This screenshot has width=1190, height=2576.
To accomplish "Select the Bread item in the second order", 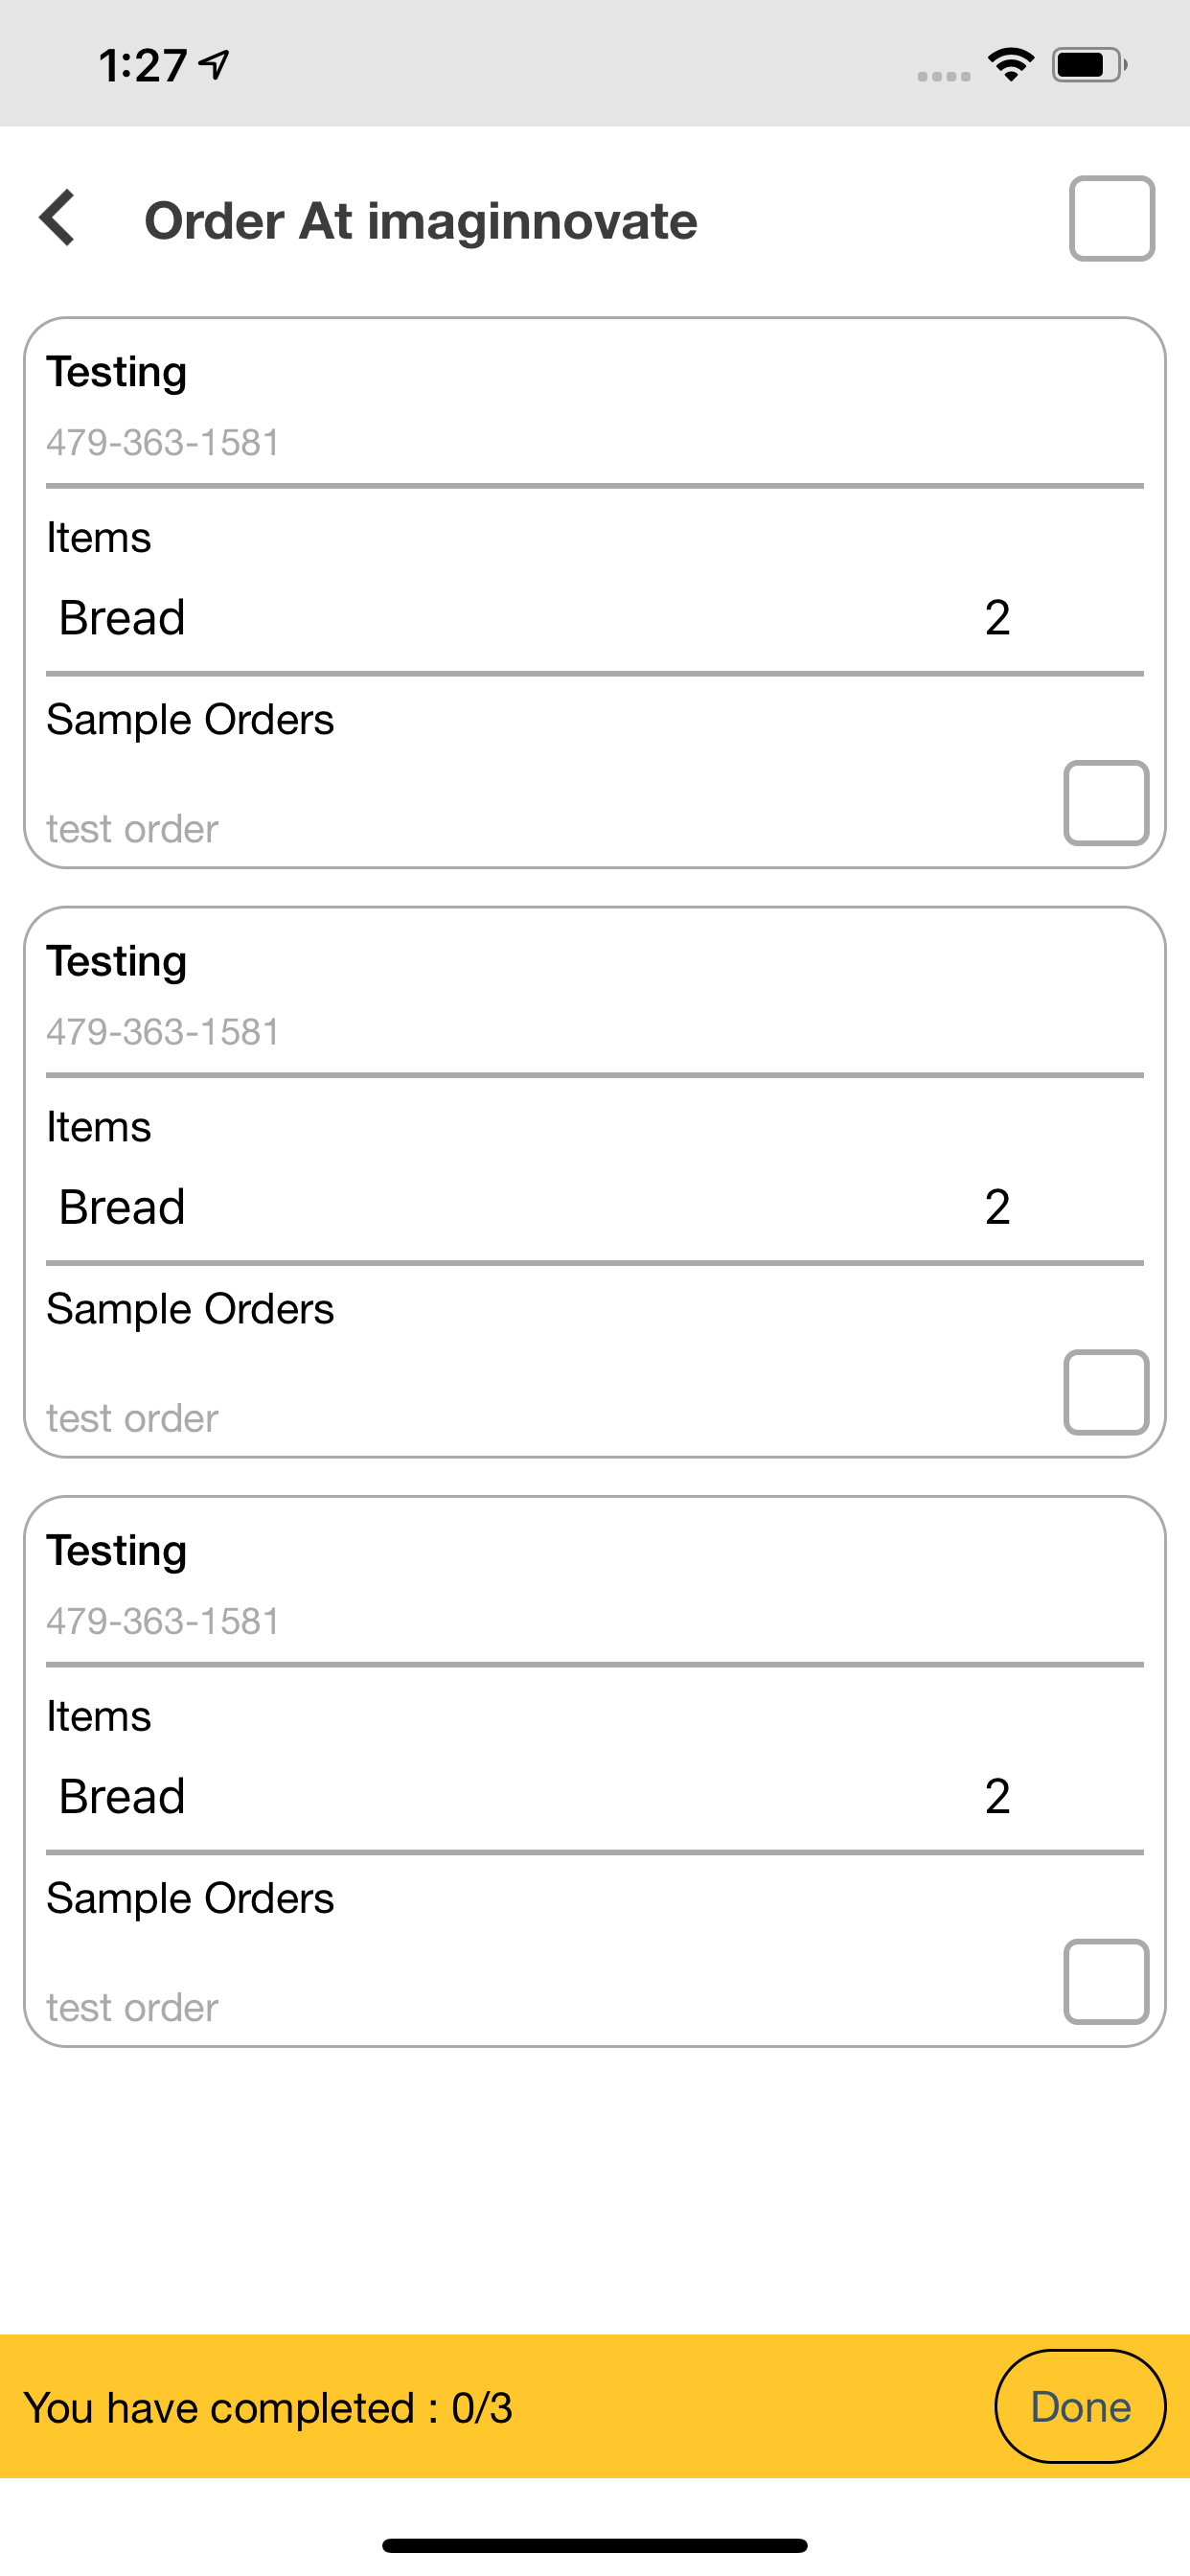I will click(122, 1207).
